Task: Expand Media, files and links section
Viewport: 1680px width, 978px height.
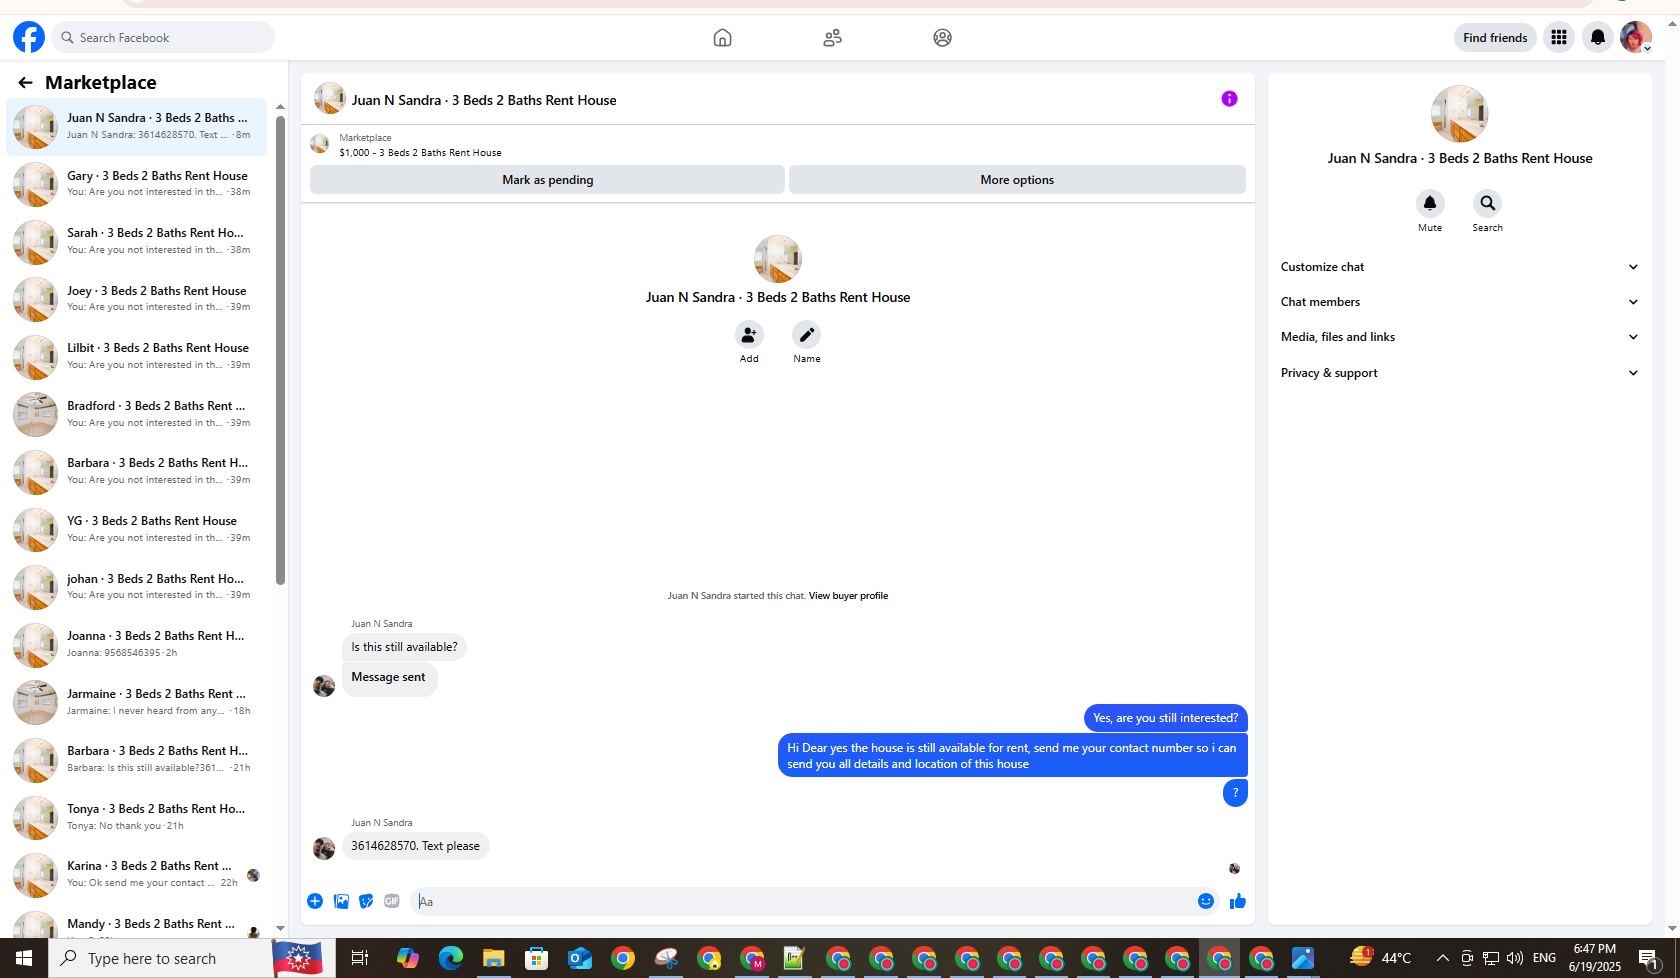Action: coord(1459,337)
